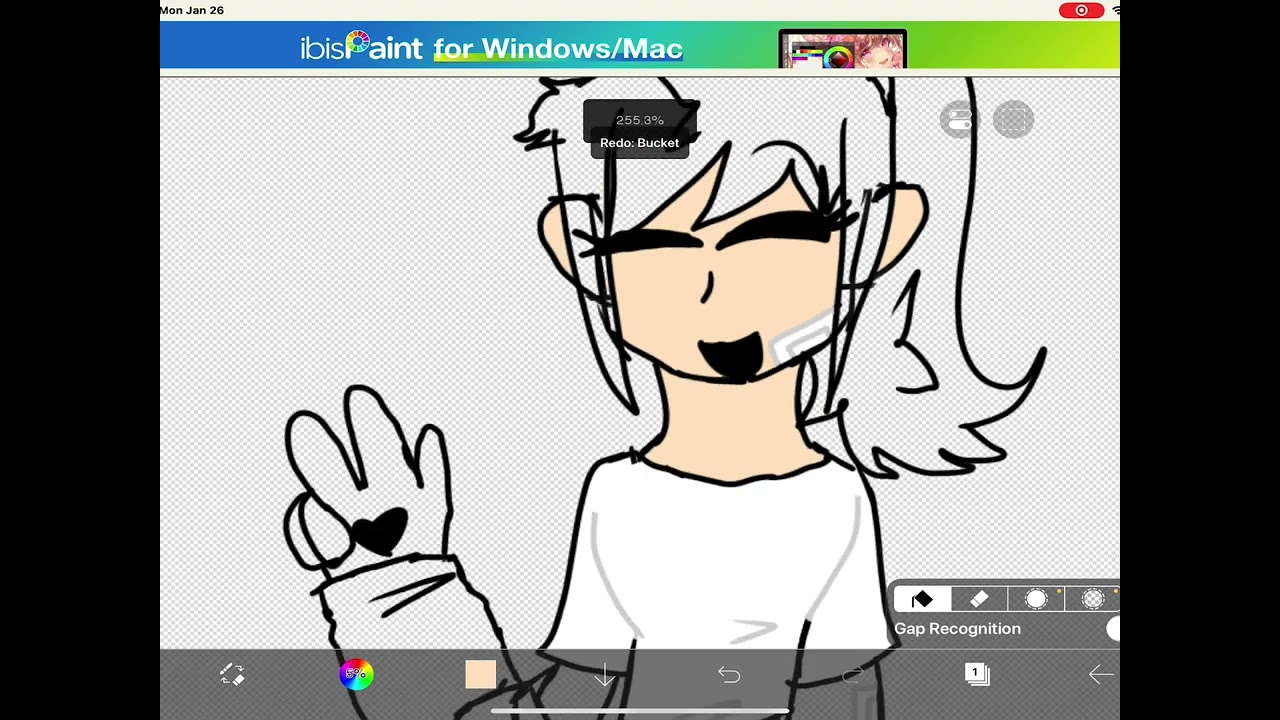Tap the red screen recording indicator
The image size is (1280, 720).
tap(1081, 10)
